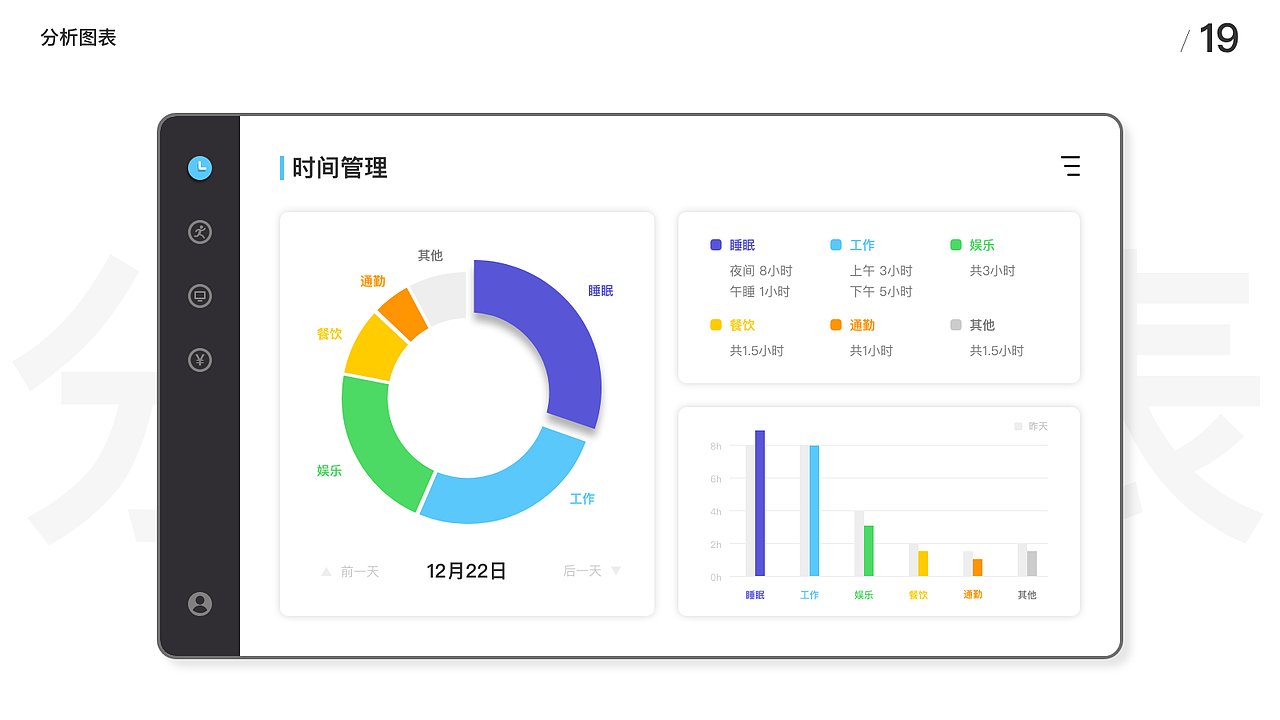Click the 午睡 1小时 detail text

click(760, 292)
